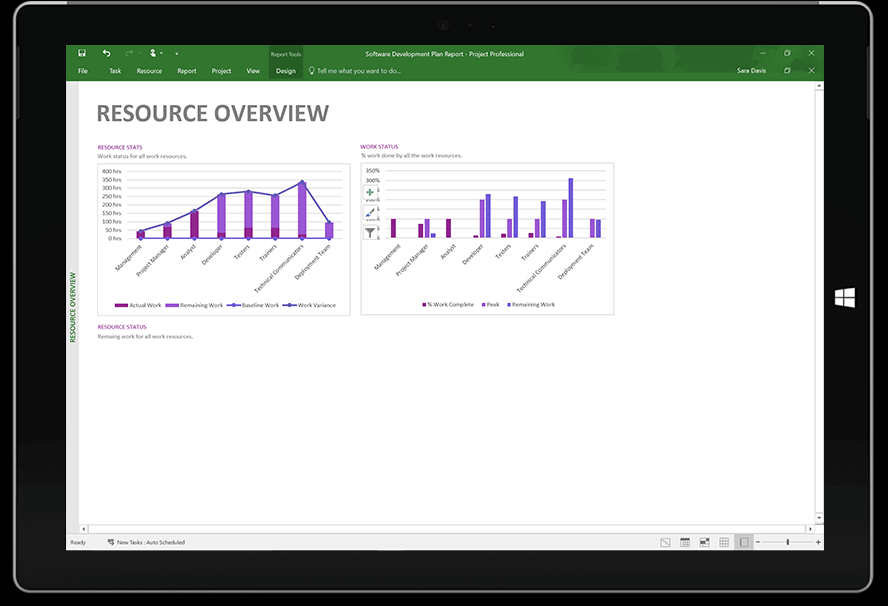This screenshot has width=888, height=606.
Task: Toggle Touch/Mouse mode in Quick Access Toolbar
Action: point(153,52)
